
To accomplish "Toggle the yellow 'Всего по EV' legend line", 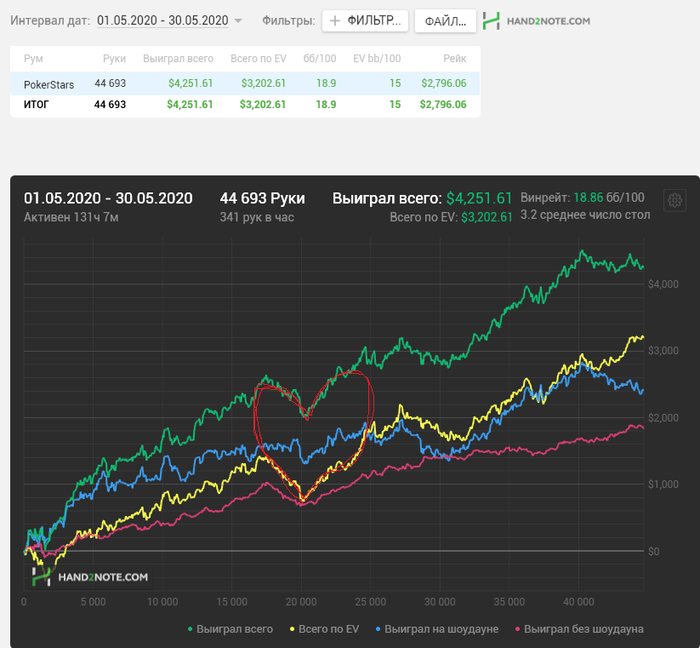I will [325, 629].
